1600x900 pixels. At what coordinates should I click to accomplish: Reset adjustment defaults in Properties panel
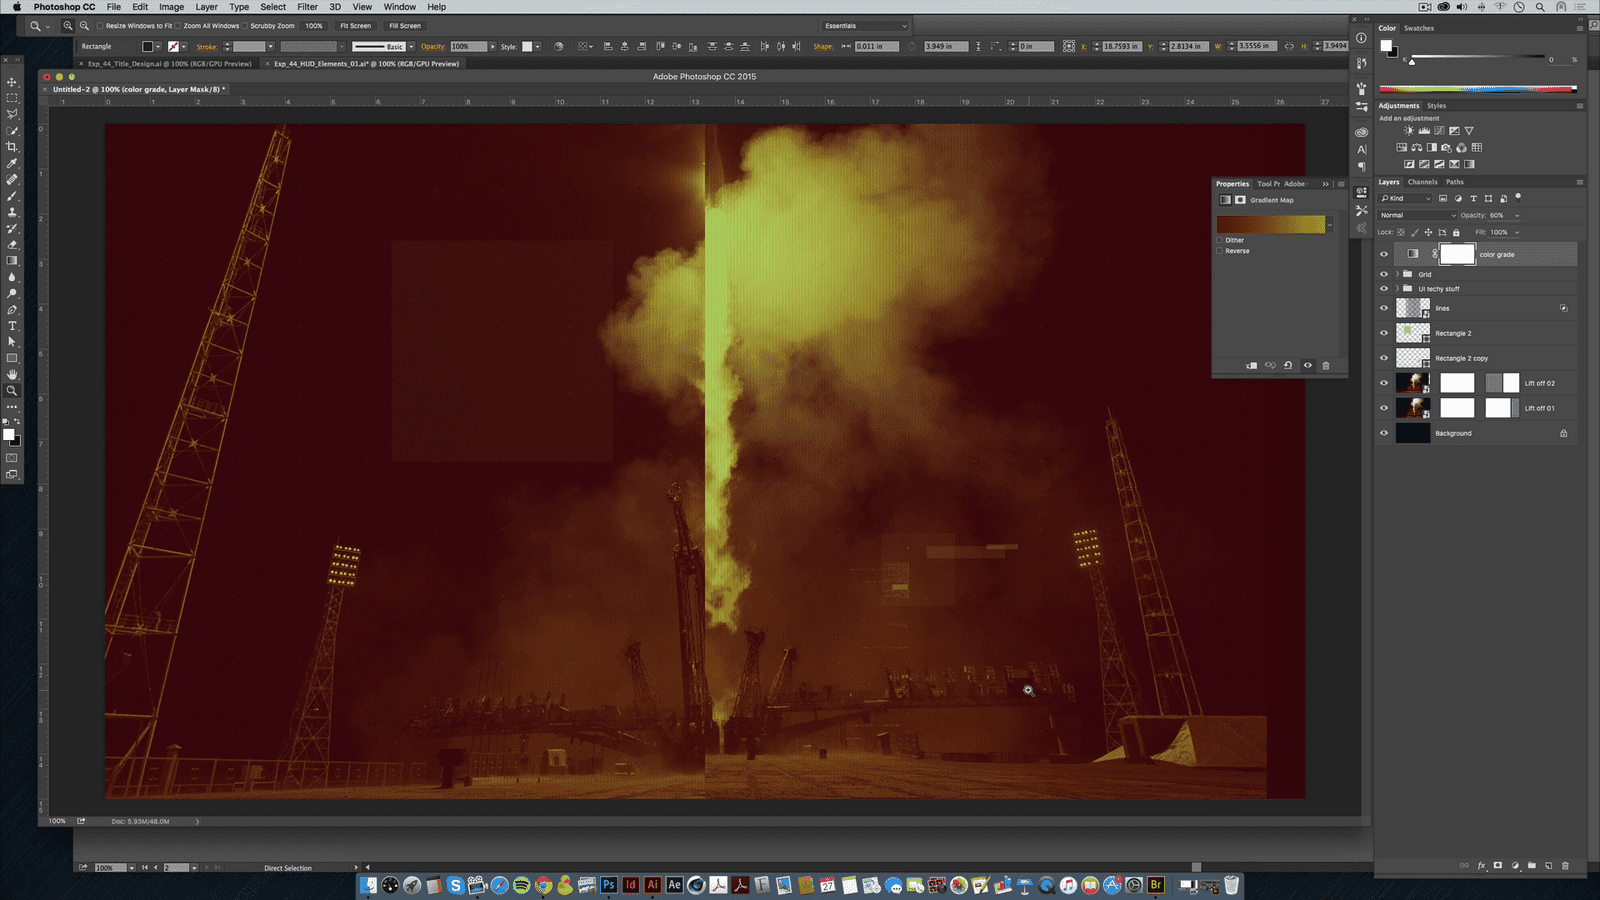1288,366
